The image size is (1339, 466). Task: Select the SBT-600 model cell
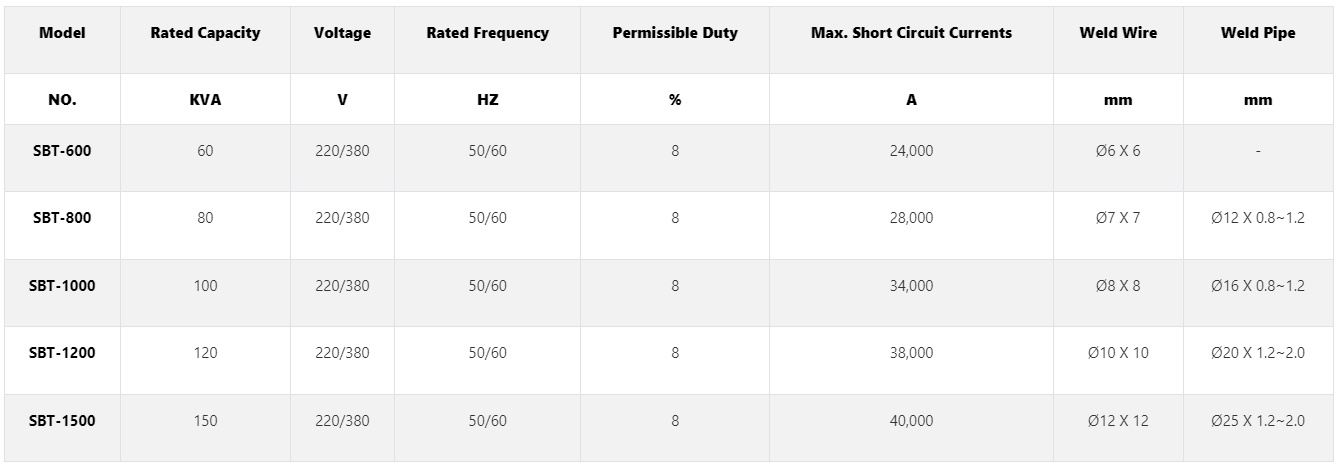62,150
